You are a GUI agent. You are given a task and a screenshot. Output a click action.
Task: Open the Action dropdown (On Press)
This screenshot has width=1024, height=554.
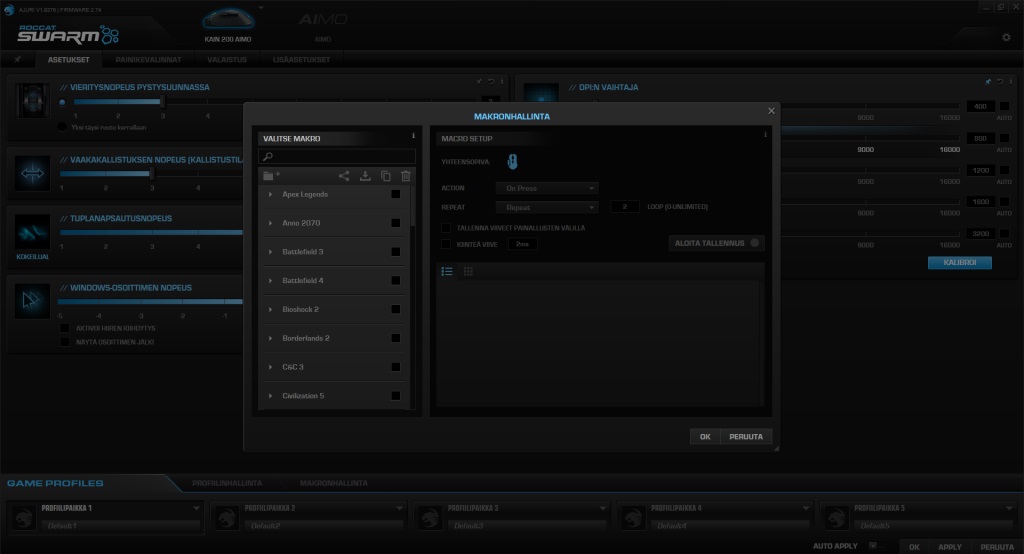point(547,188)
